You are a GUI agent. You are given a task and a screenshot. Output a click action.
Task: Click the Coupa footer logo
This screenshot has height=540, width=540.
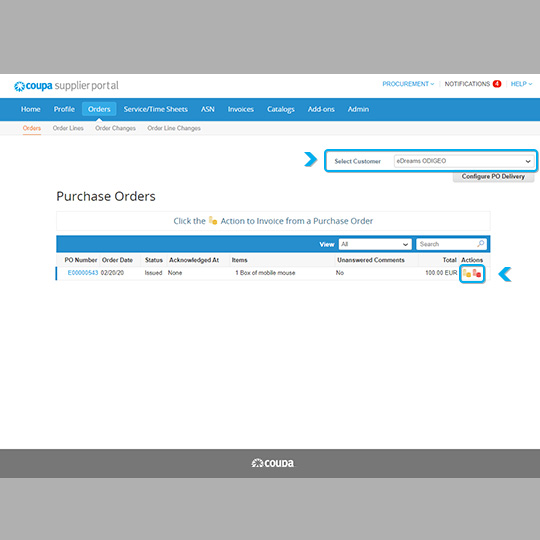point(273,463)
